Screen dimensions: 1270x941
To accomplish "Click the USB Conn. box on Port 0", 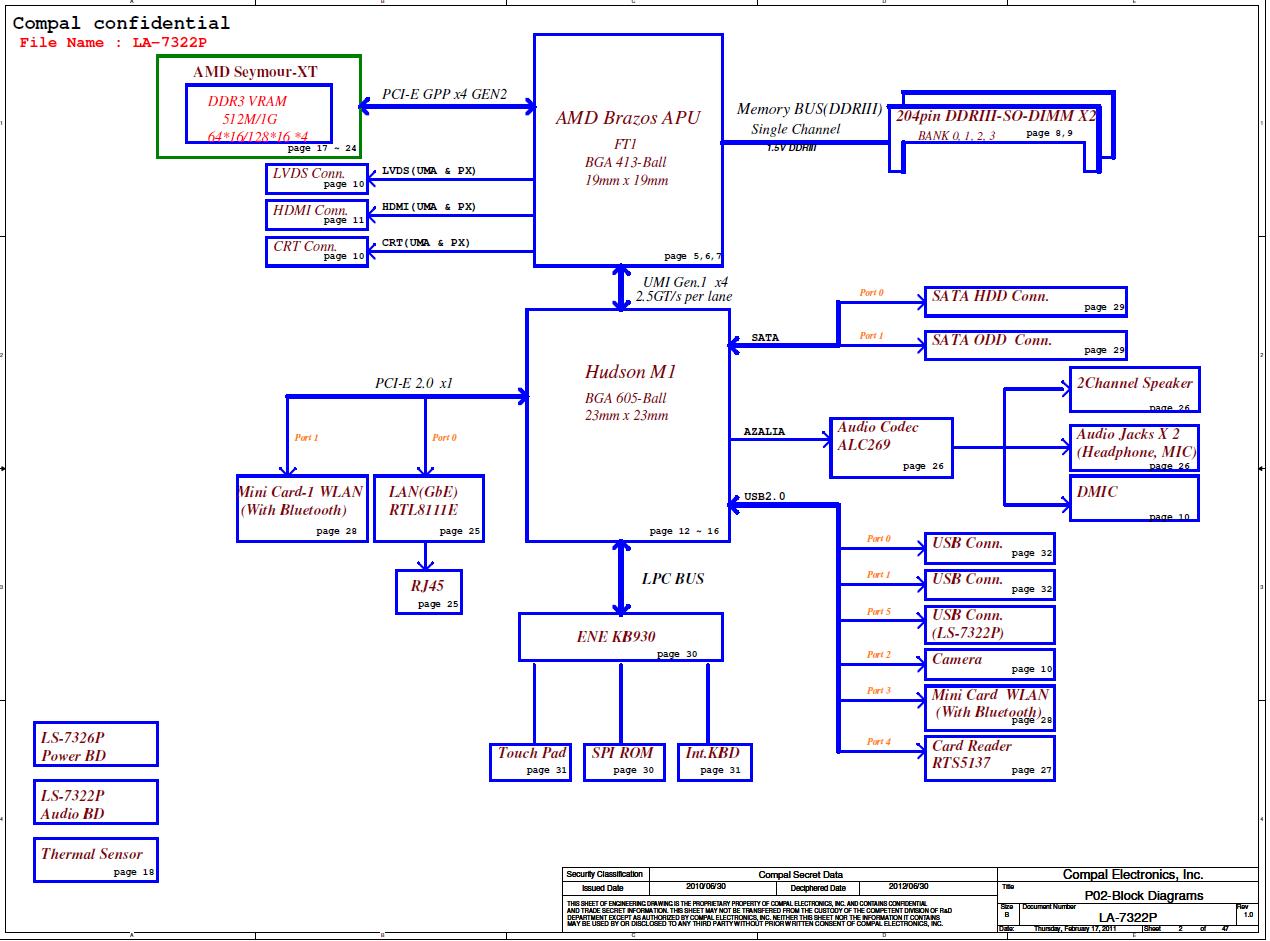I will [x=990, y=548].
